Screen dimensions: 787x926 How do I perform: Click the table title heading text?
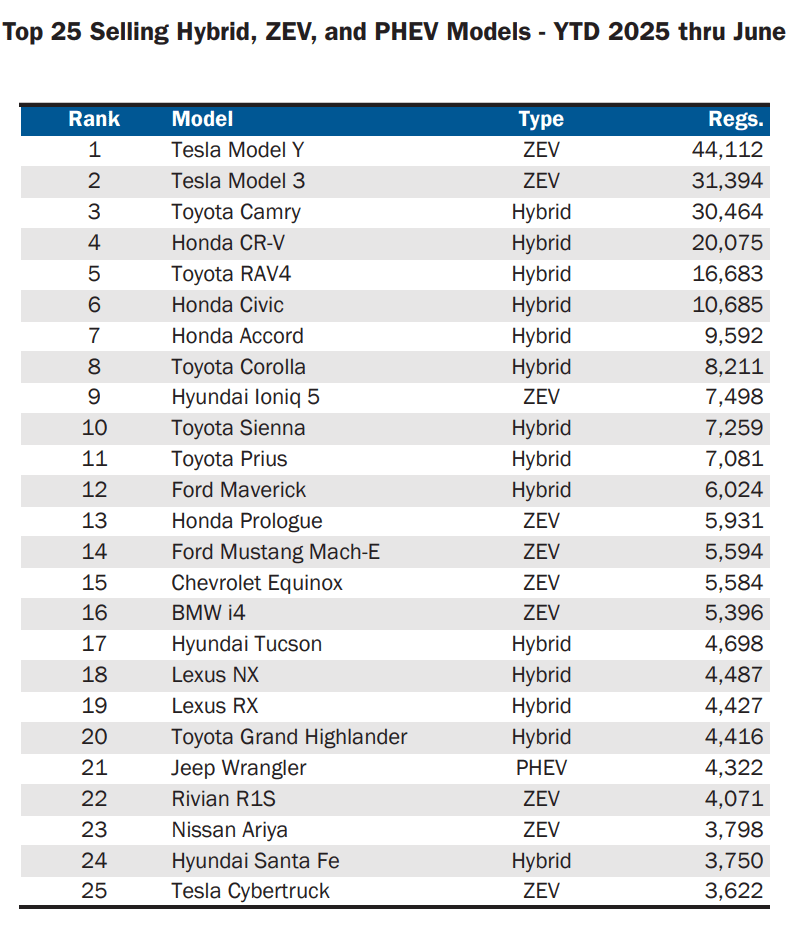tap(394, 31)
